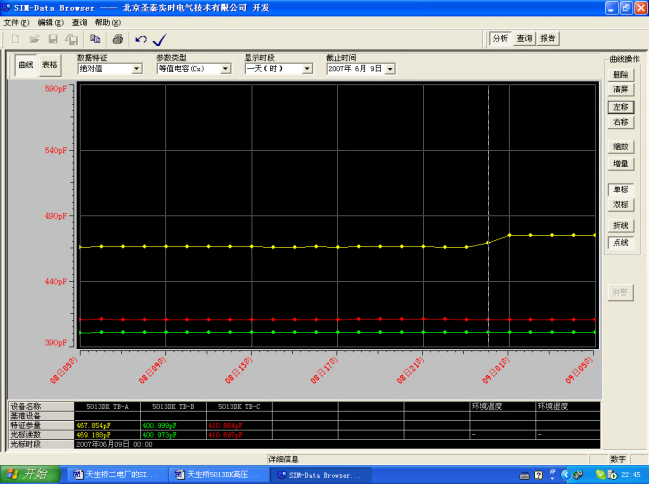
Task: Click the Open folder toolbar icon
Action: 34,39
